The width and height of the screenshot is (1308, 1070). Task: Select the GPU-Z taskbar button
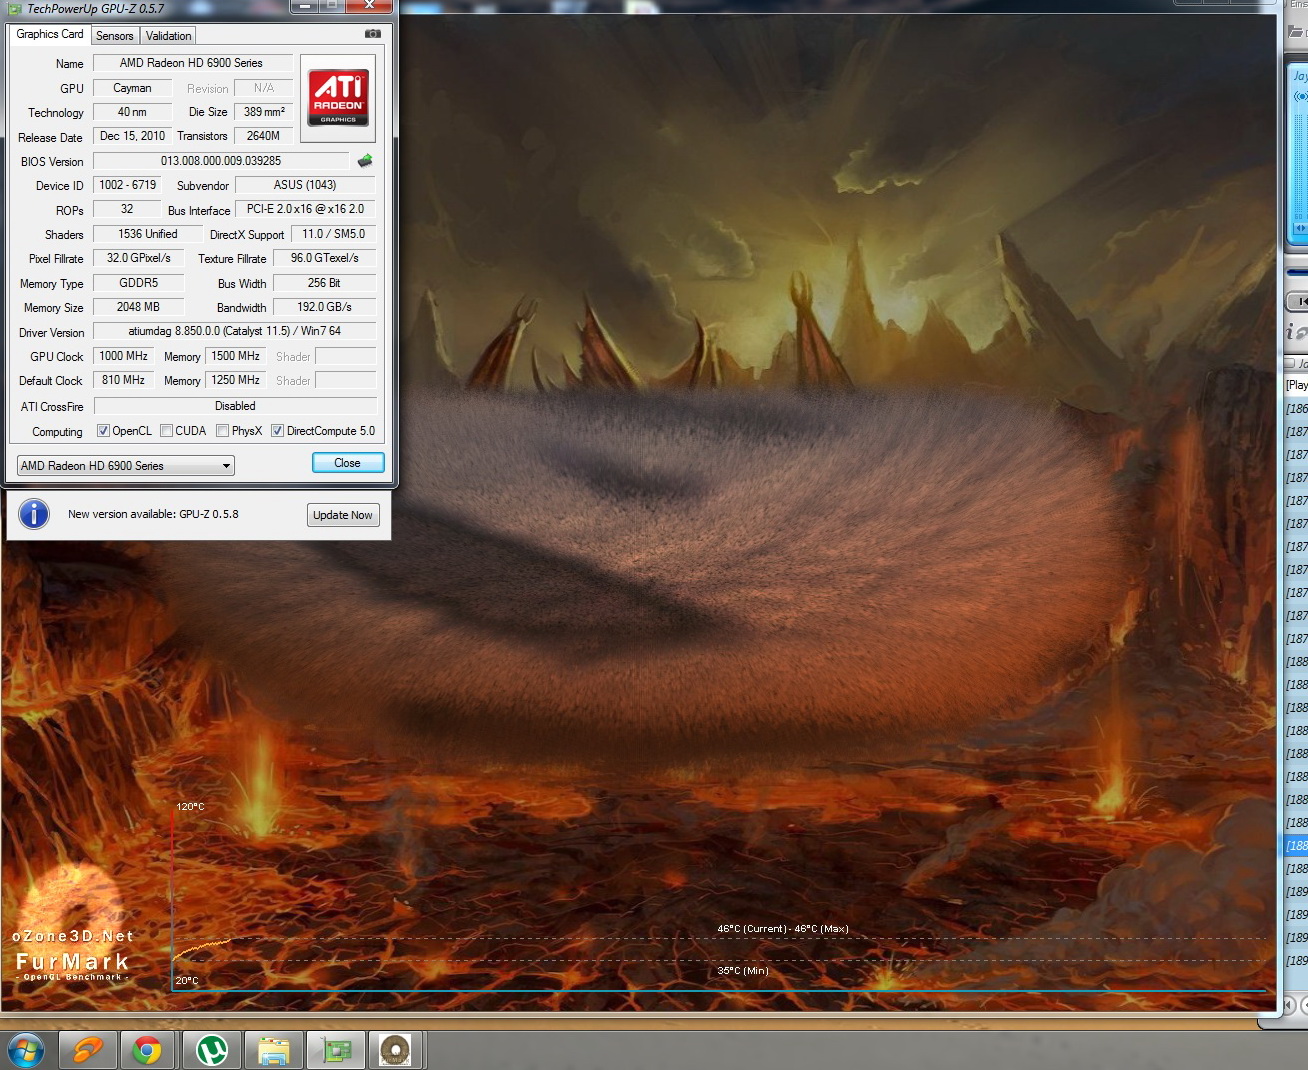335,1051
